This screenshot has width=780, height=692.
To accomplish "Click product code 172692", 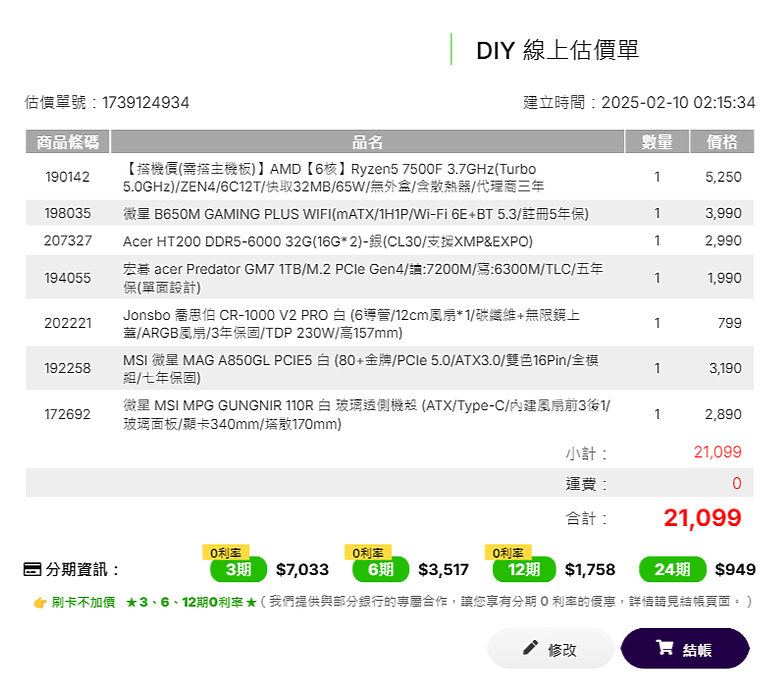I will (x=68, y=414).
